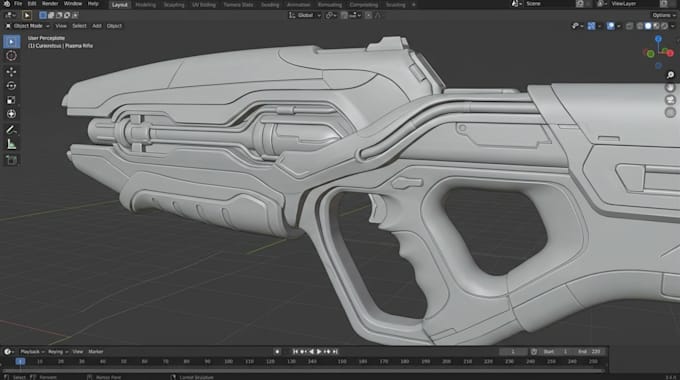Select the Select Box tool in the left toolbar

click(x=11, y=42)
